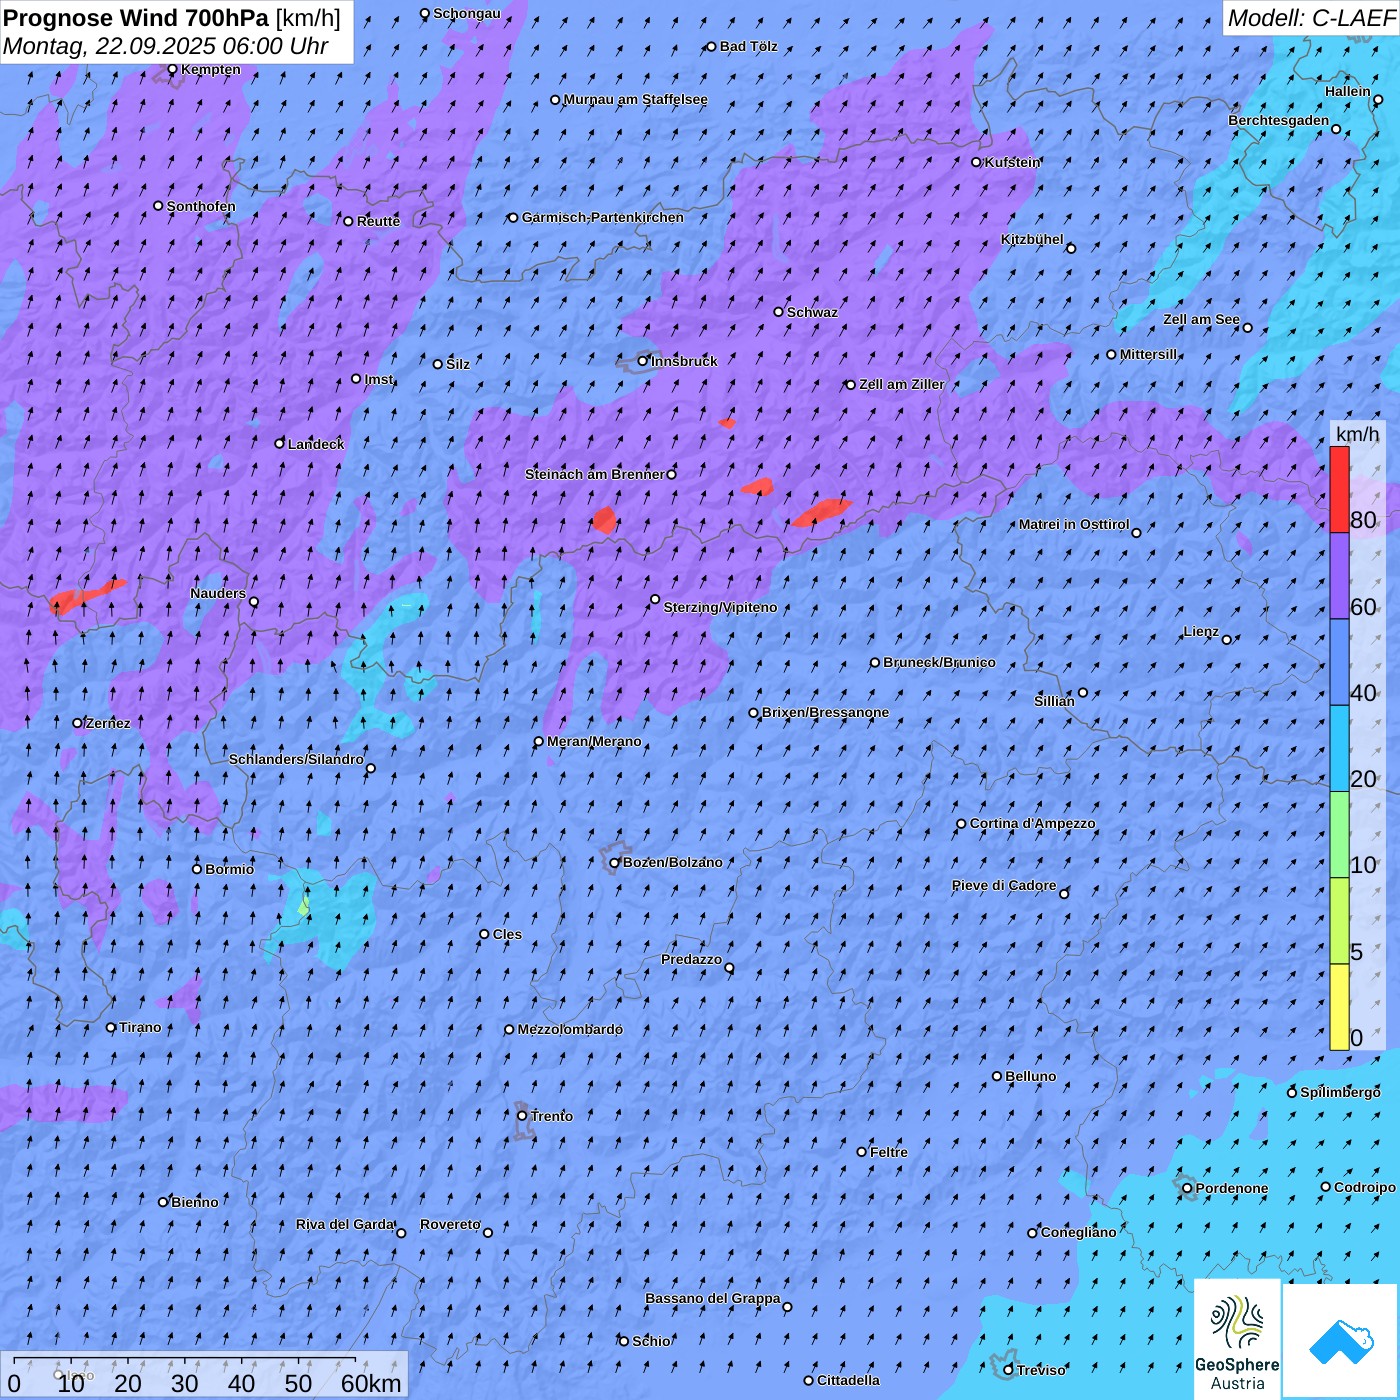1400x1400 pixels.
Task: Select the "Schlanders/Silandro" label
Action: pyautogui.click(x=296, y=759)
